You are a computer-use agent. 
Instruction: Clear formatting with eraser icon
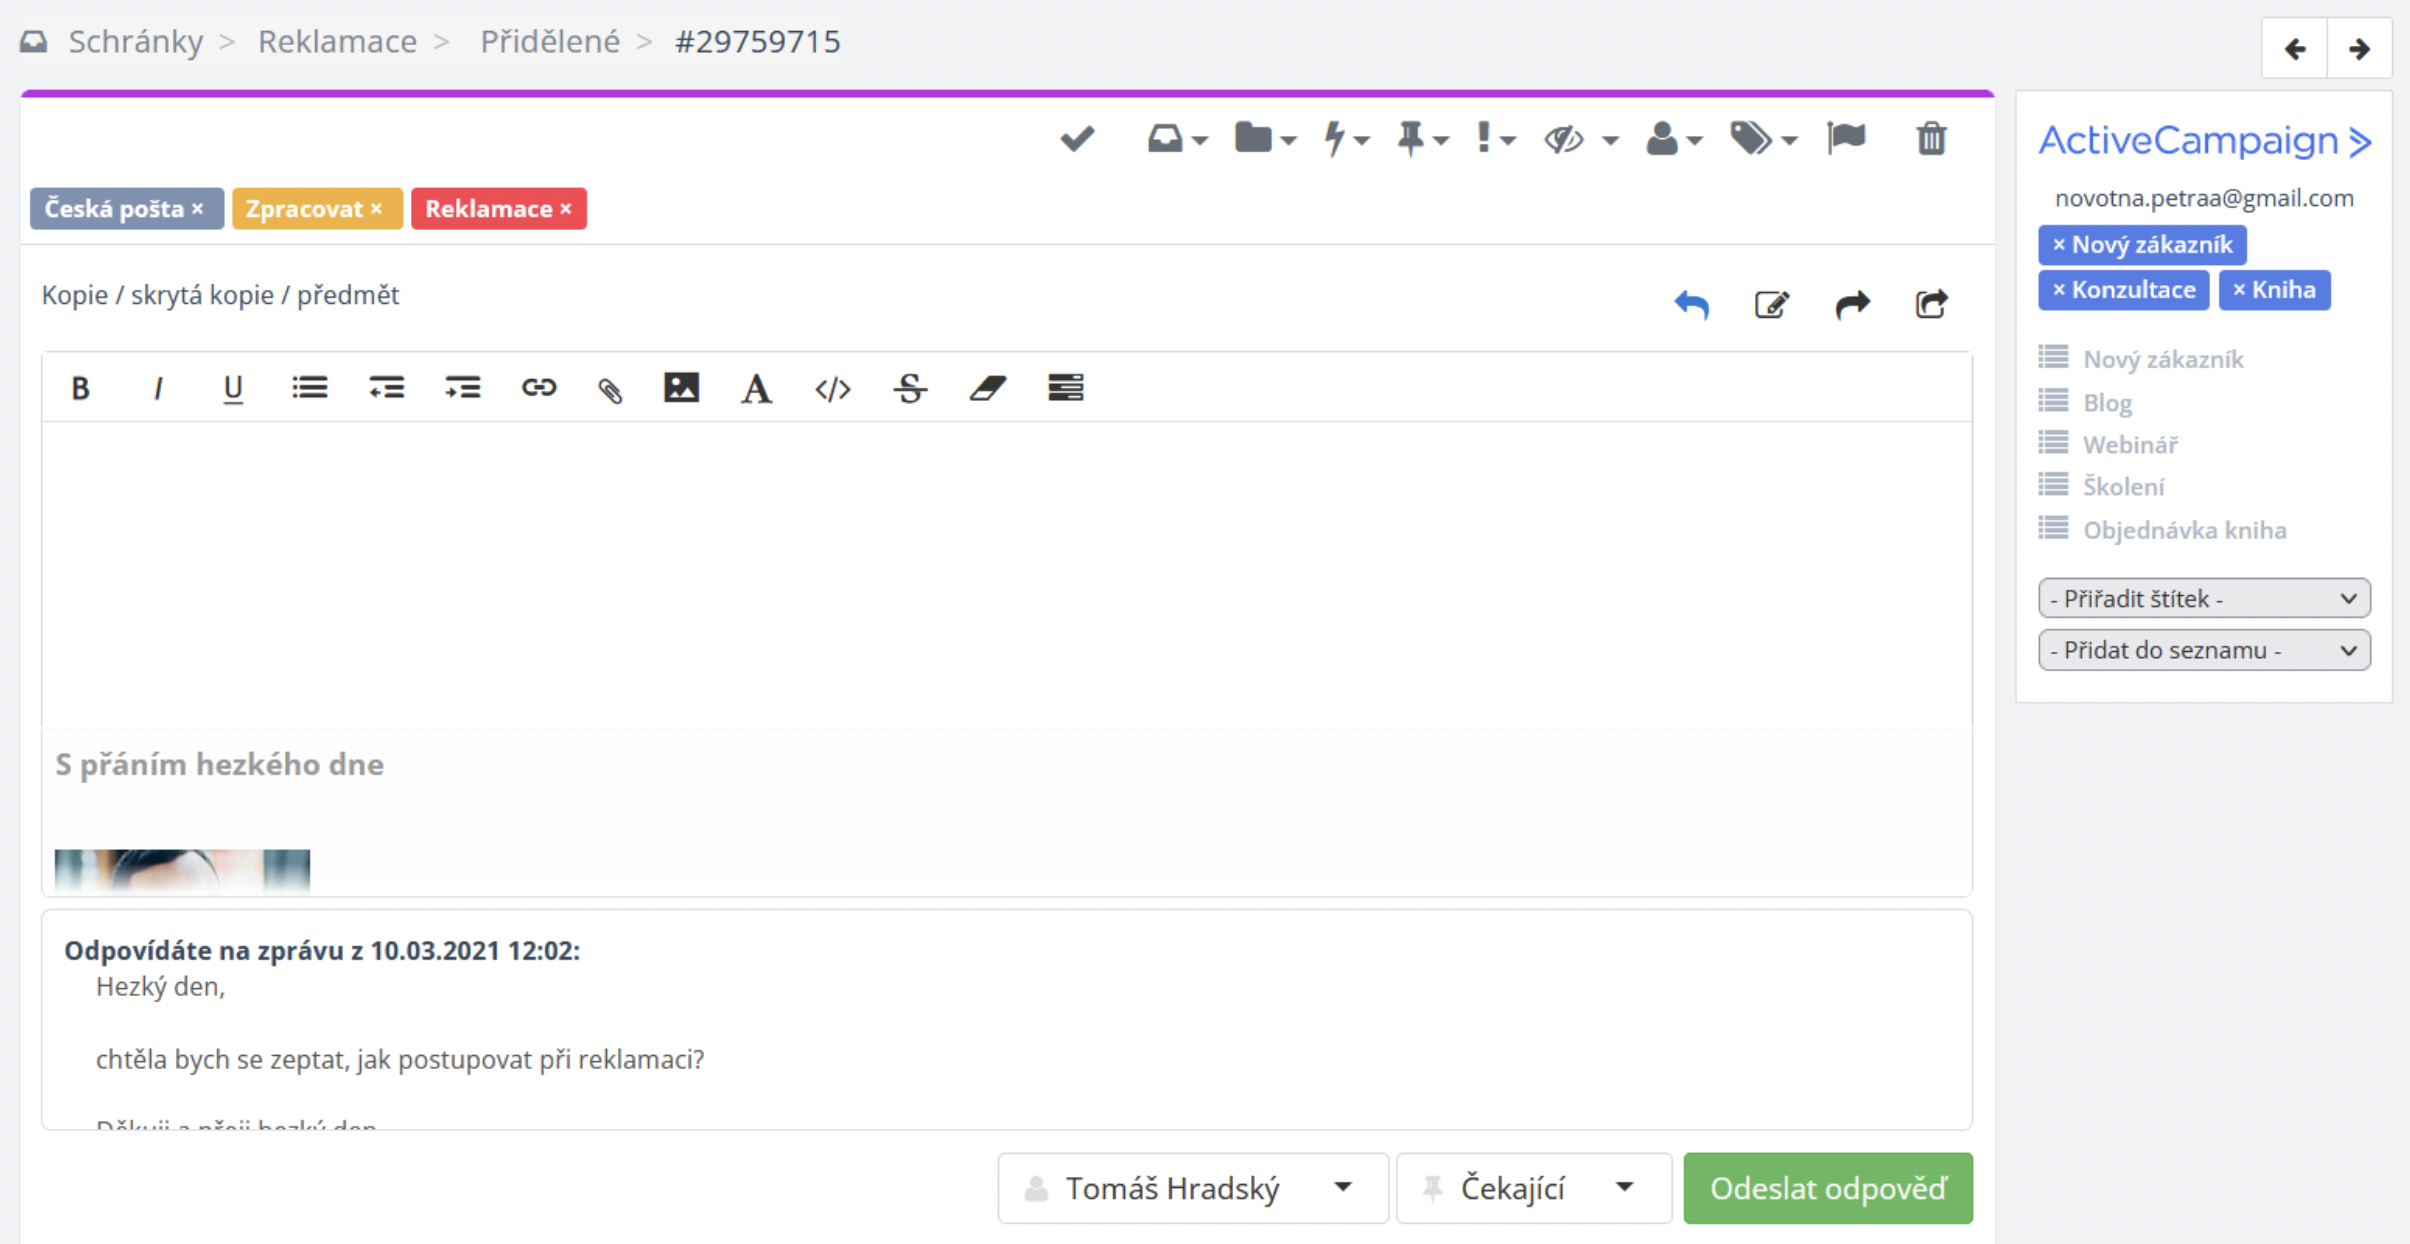pyautogui.click(x=987, y=388)
